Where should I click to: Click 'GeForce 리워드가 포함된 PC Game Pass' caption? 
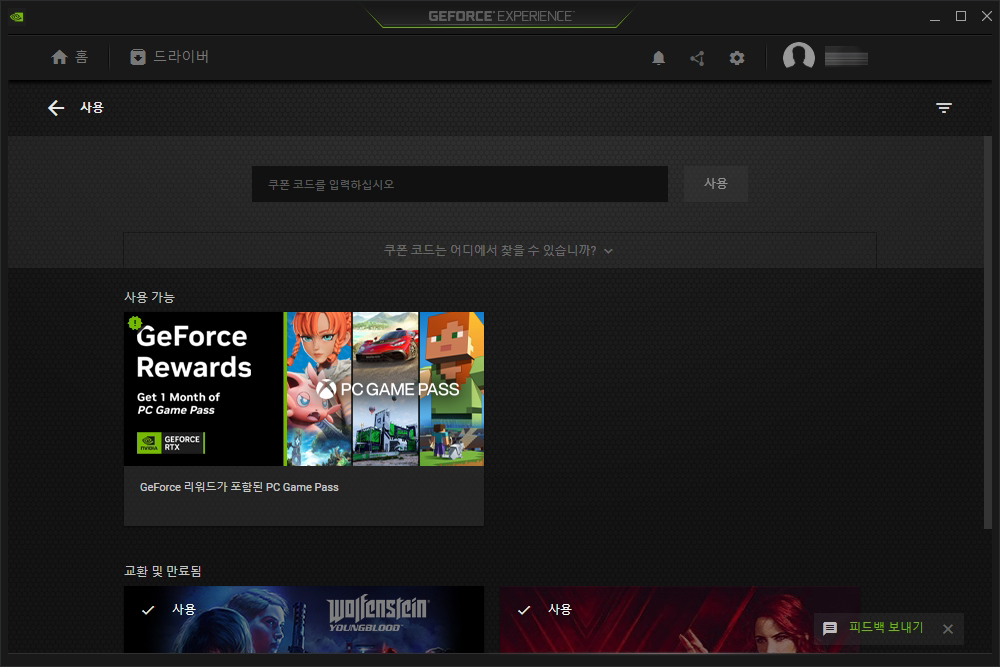(239, 487)
